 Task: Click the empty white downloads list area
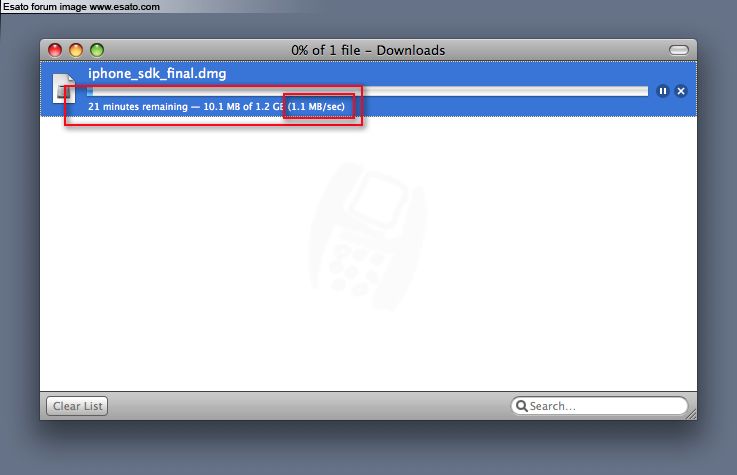tap(368, 254)
